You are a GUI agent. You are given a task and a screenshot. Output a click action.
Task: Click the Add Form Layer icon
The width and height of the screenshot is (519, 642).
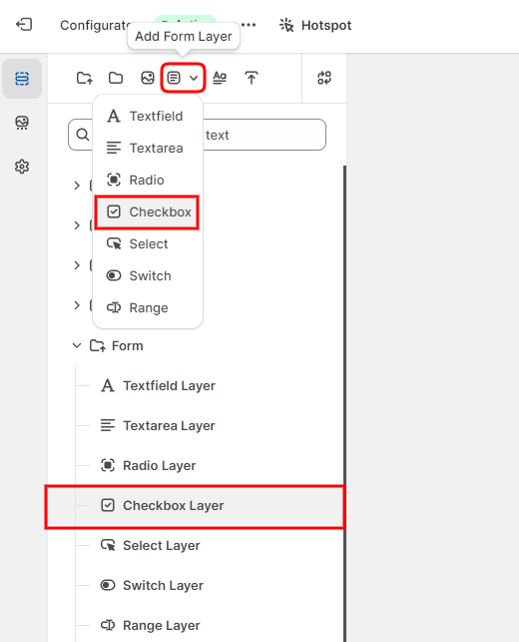tap(174, 78)
